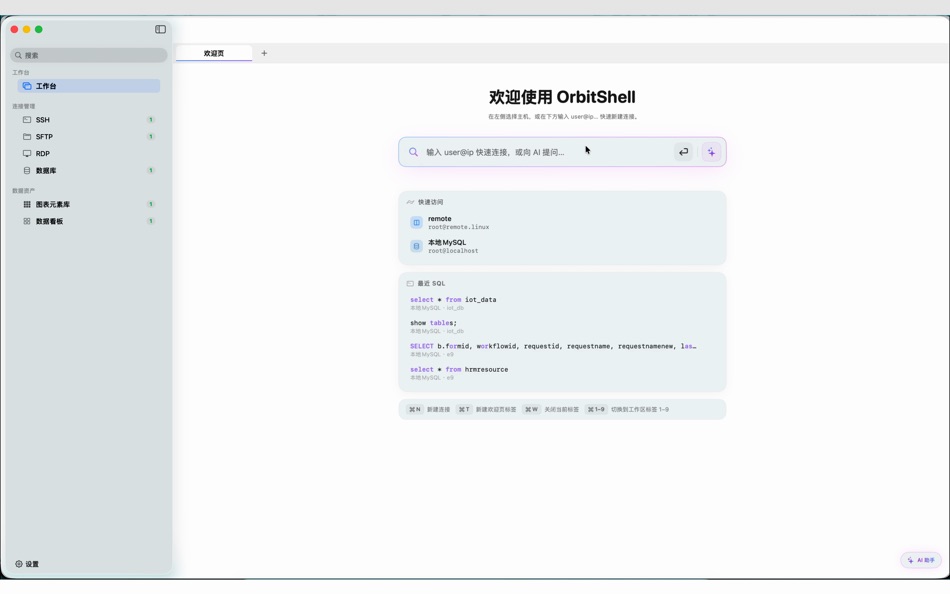The height and width of the screenshot is (594, 950).
Task: Click the 数据看板 count badge
Action: pyautogui.click(x=150, y=222)
